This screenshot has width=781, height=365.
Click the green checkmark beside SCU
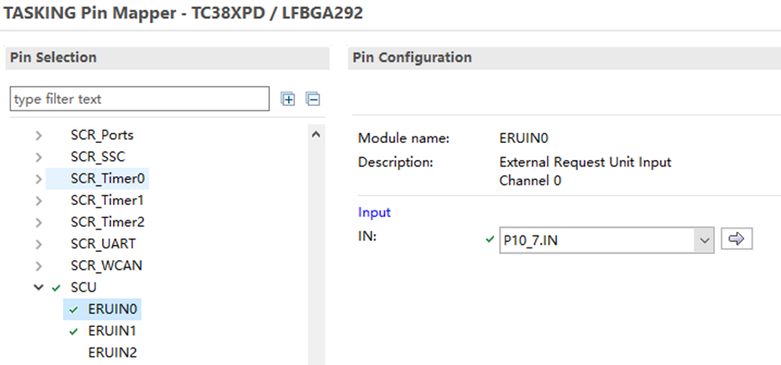(56, 288)
